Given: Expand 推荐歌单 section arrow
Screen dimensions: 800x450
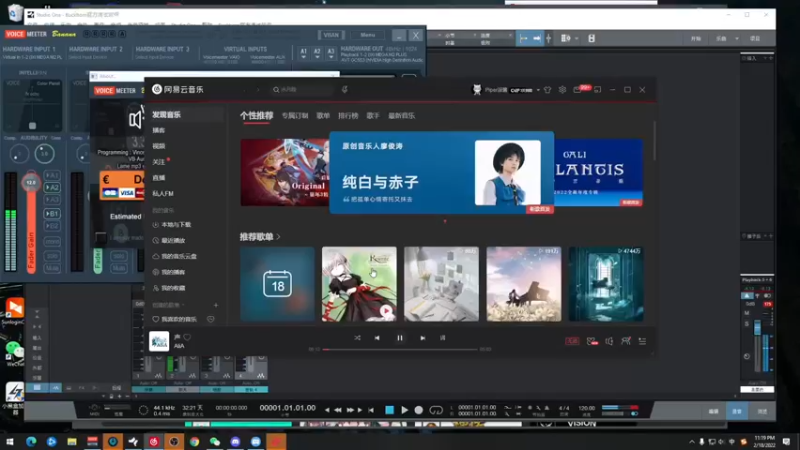Looking at the screenshot, I should pyautogui.click(x=279, y=237).
